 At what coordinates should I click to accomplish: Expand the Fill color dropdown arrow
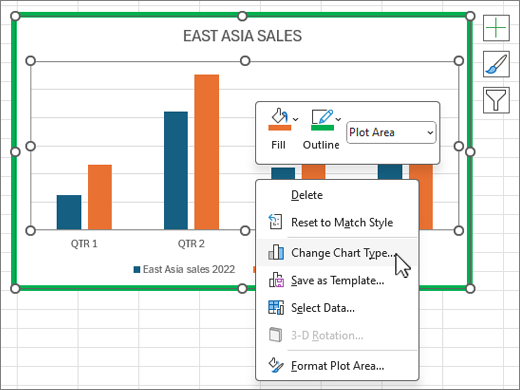pyautogui.click(x=295, y=119)
